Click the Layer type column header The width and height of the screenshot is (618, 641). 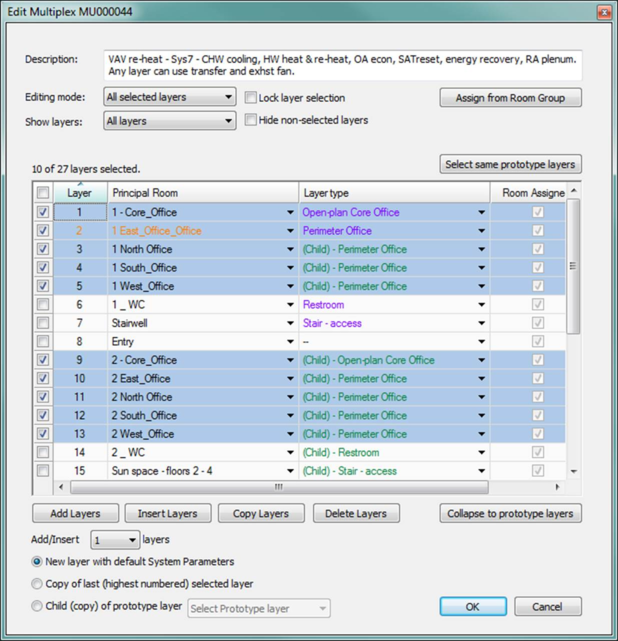(394, 192)
